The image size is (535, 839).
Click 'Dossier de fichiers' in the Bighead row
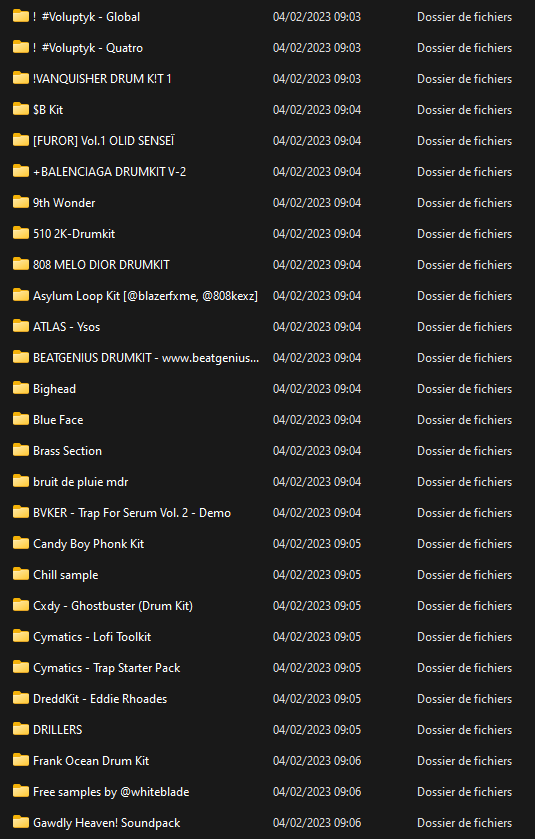tap(464, 389)
